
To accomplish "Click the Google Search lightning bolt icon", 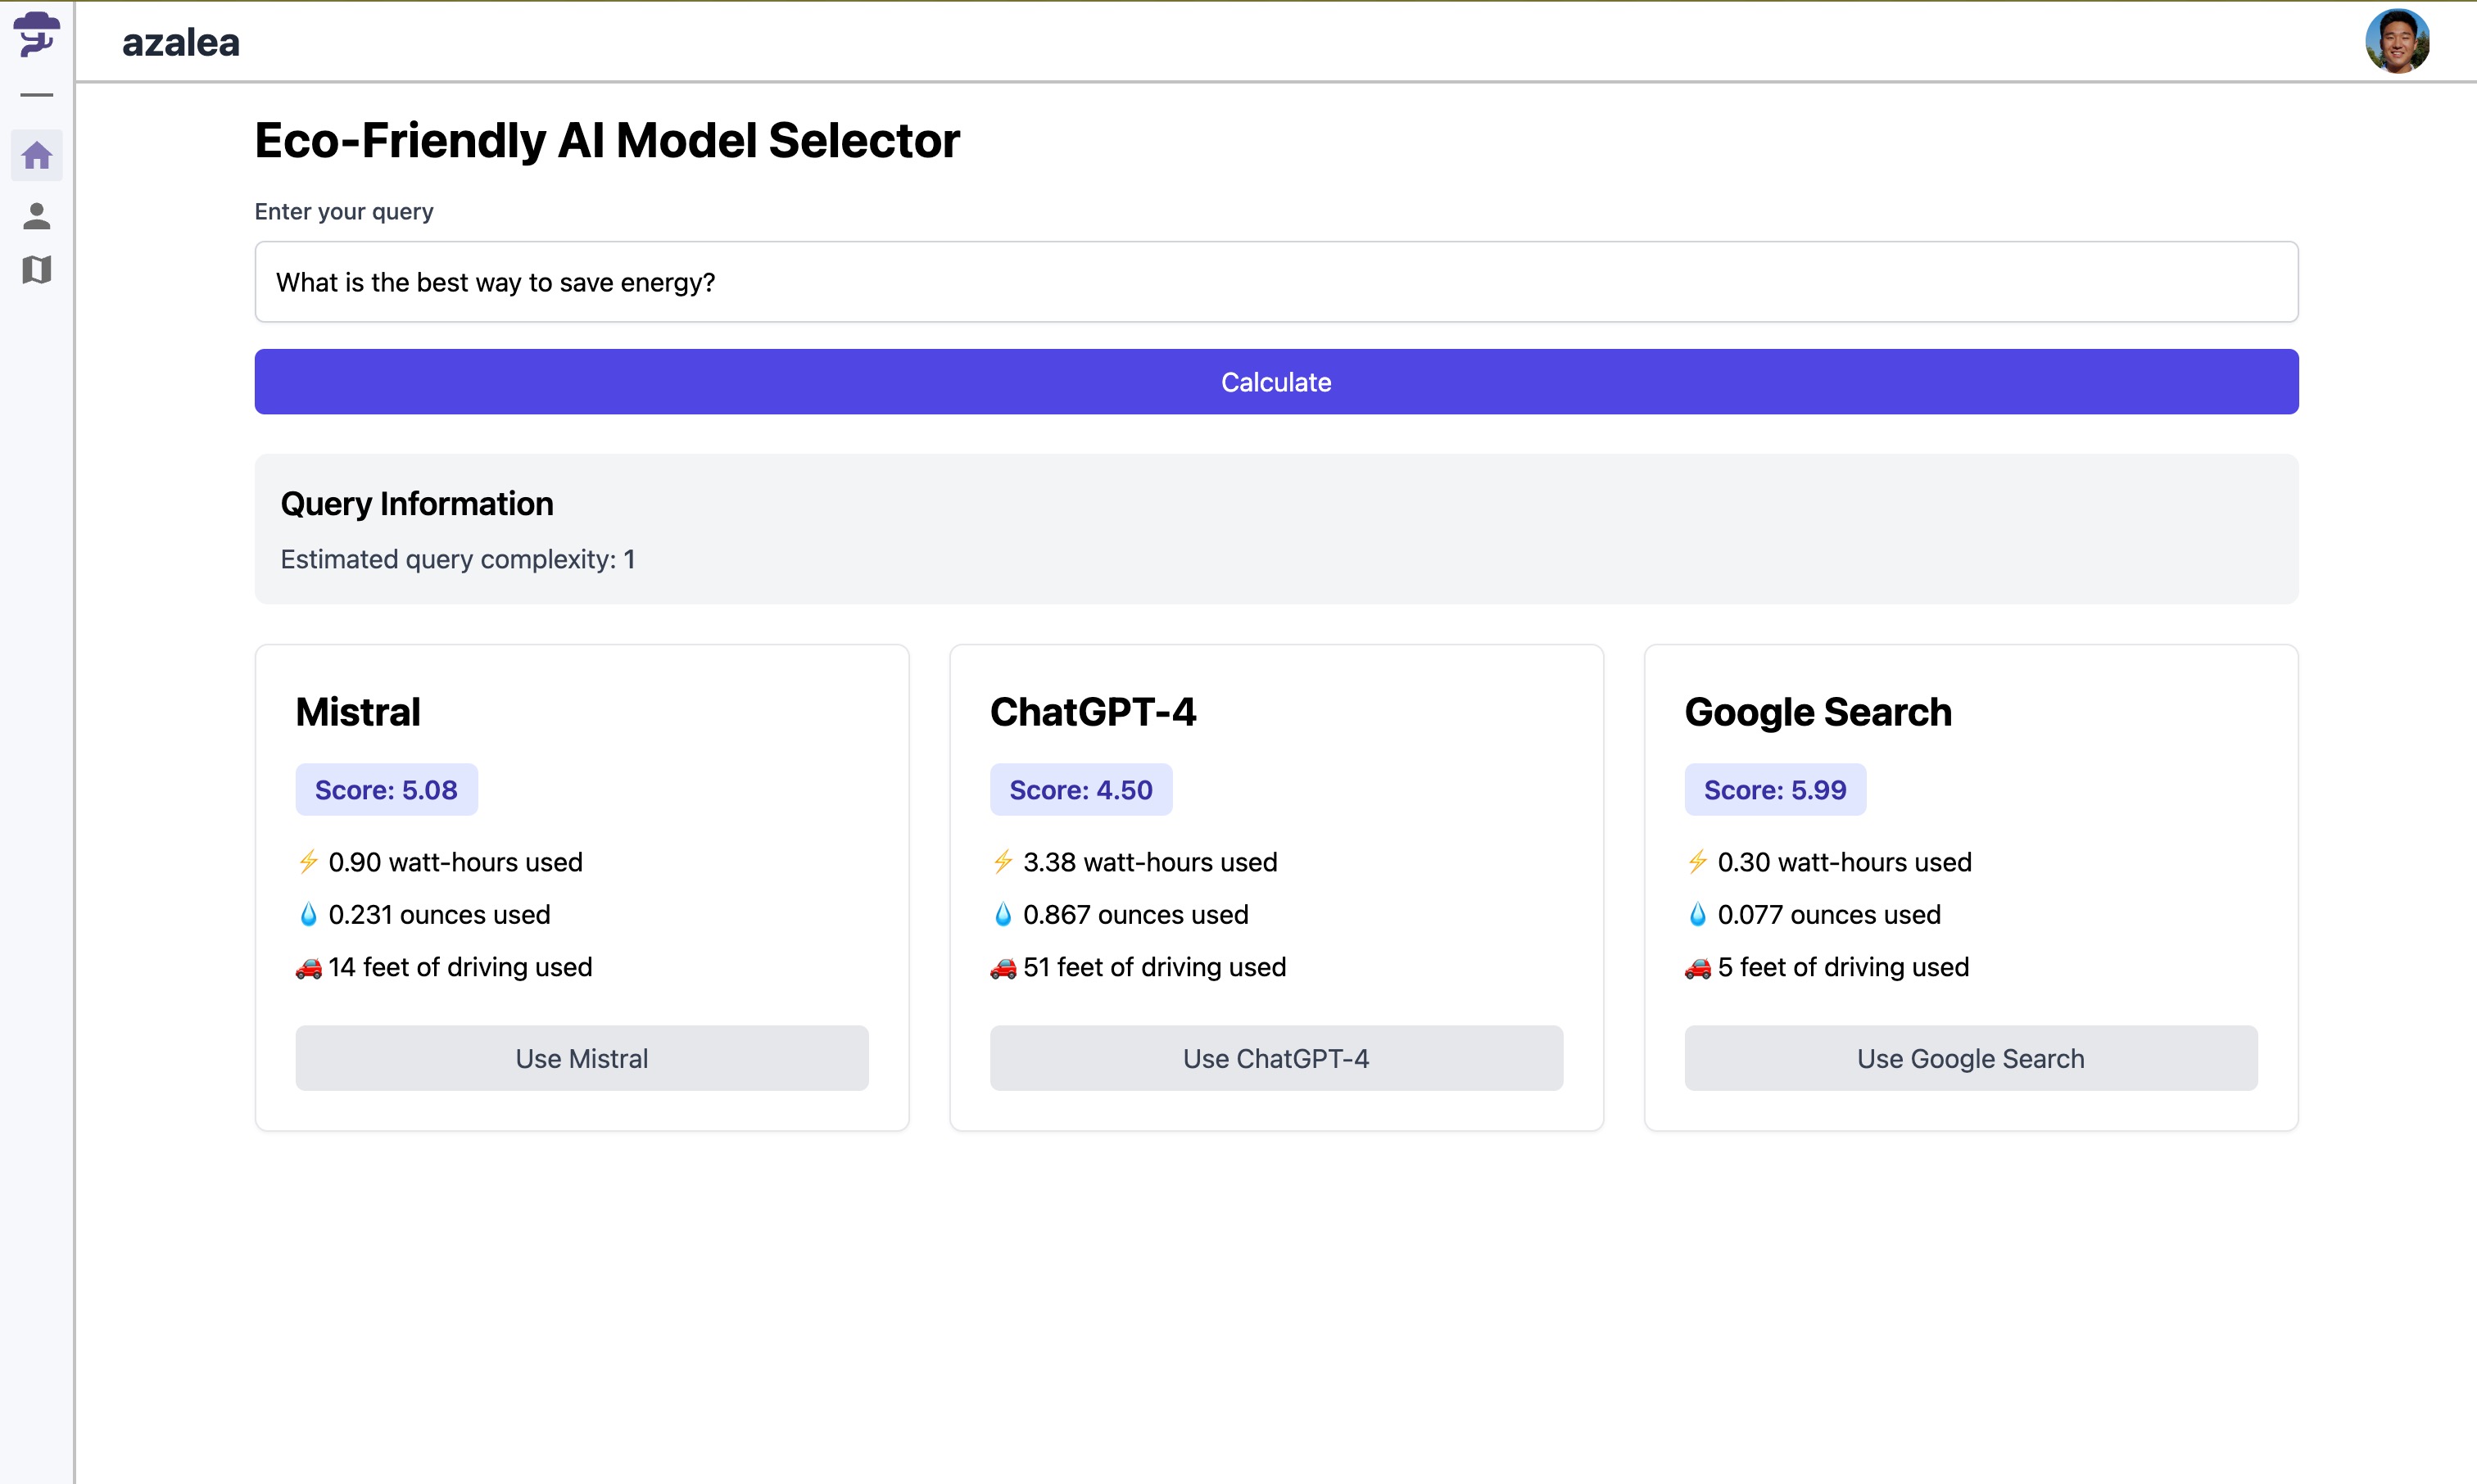I will (x=1697, y=861).
